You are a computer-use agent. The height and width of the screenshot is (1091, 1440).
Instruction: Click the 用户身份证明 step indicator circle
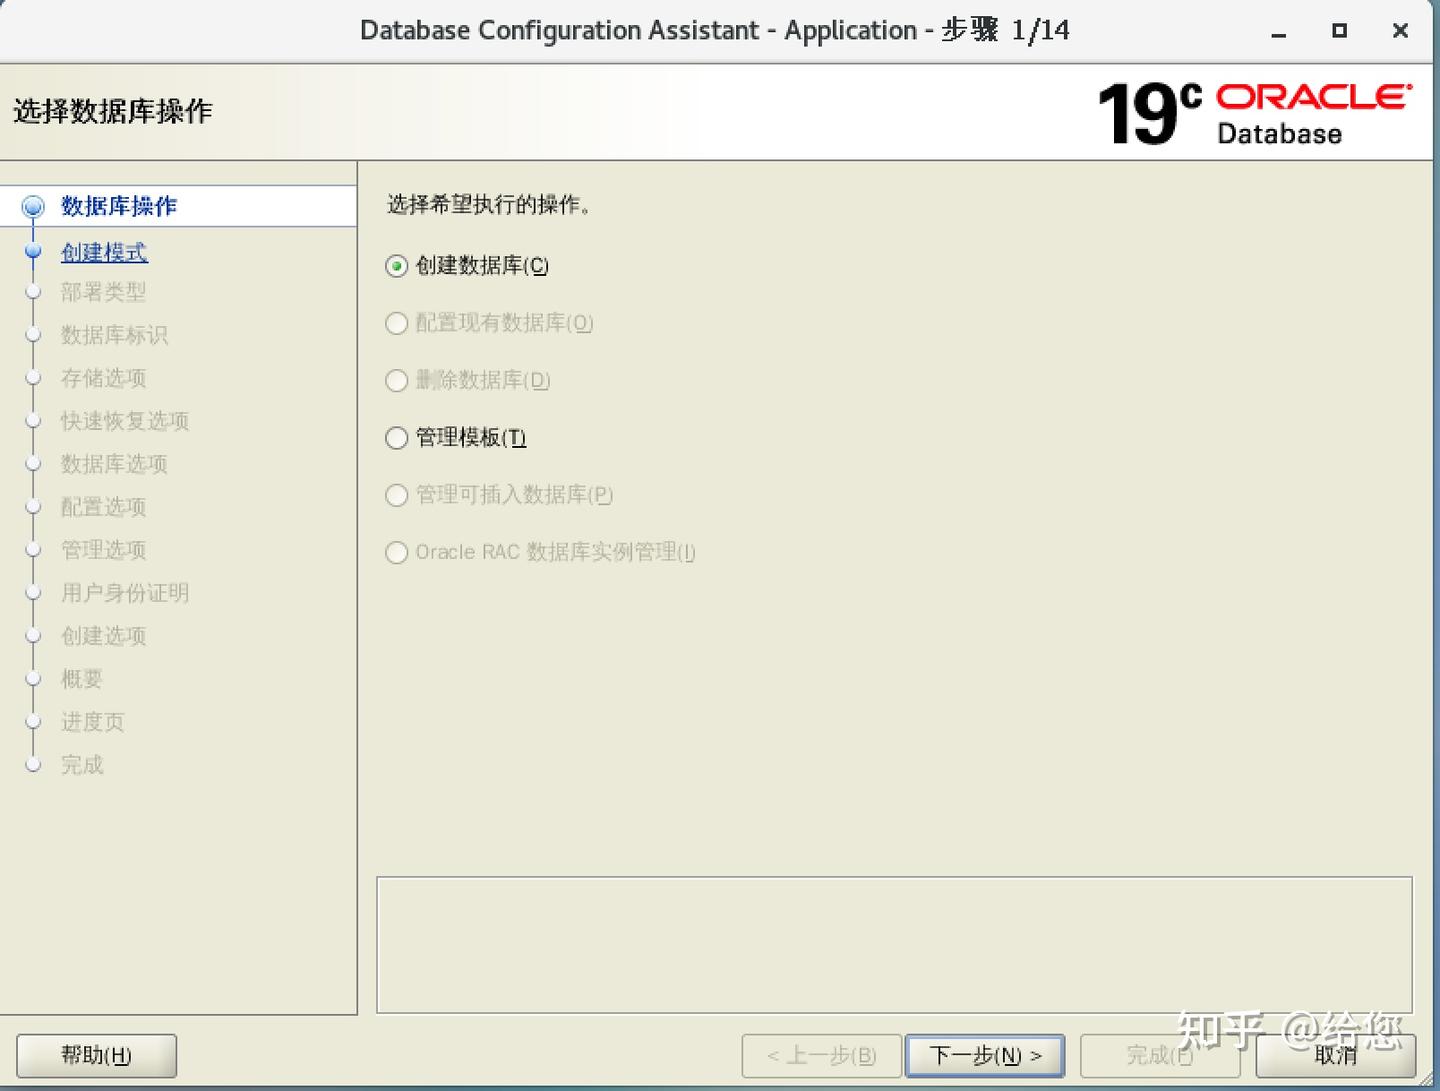point(33,593)
